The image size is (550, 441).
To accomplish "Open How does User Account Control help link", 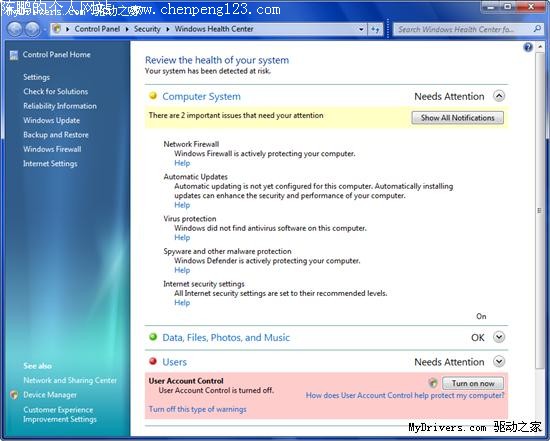I will click(x=404, y=395).
